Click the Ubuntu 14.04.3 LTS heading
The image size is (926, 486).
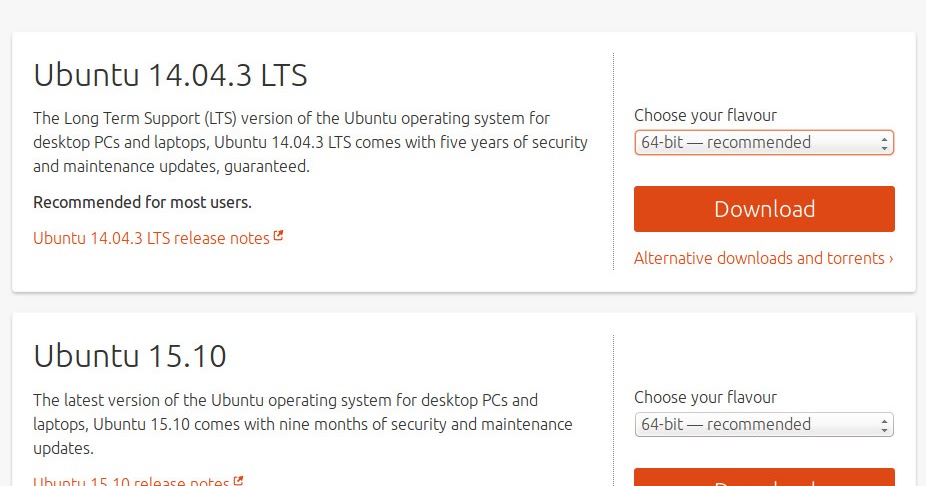170,75
